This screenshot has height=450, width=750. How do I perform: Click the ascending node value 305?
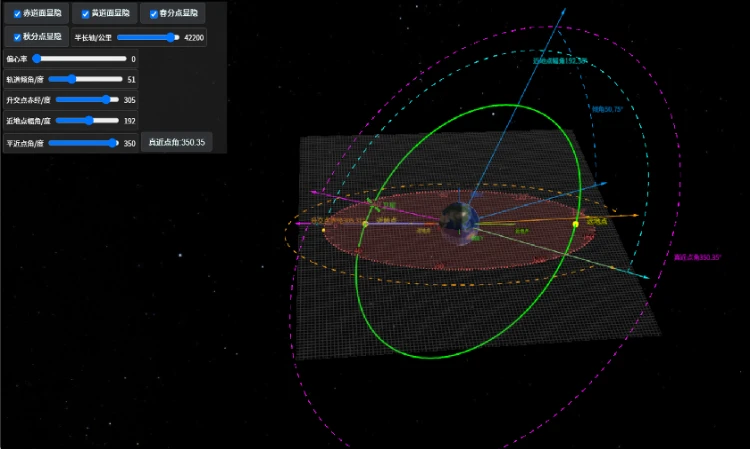[129, 100]
